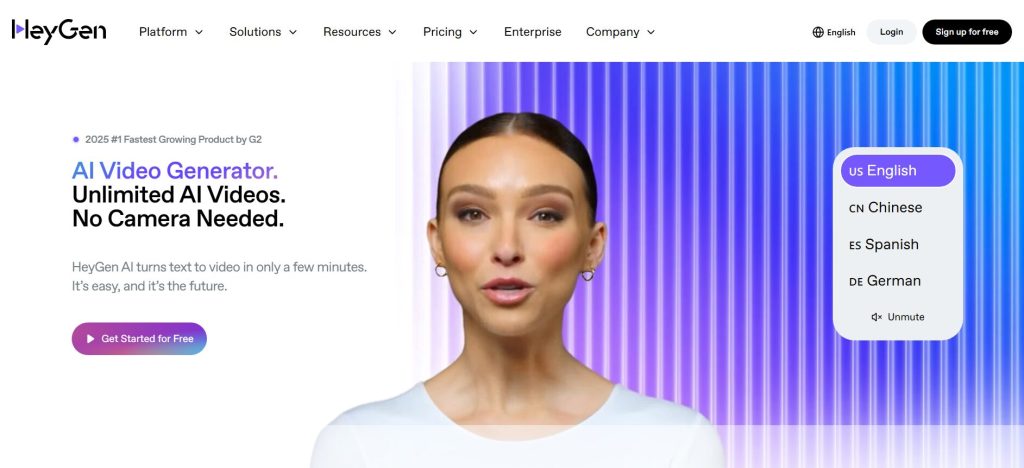
Task: Click the purple dot beside G2 badge
Action: click(76, 139)
